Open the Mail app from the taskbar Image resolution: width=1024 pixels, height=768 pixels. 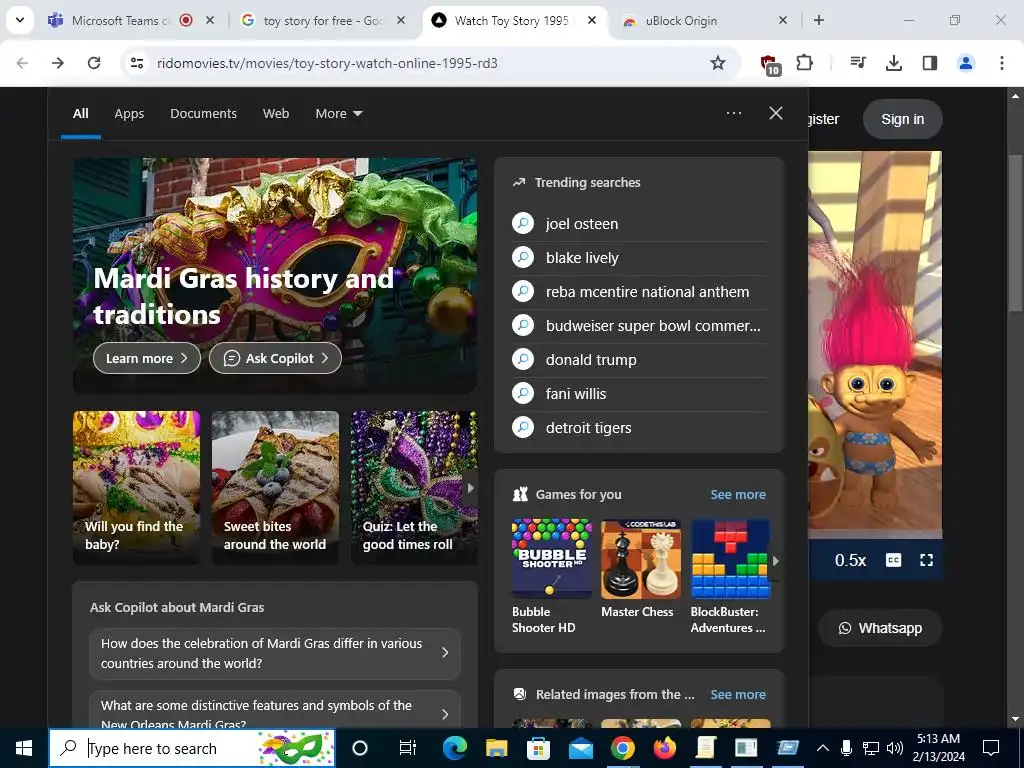[x=581, y=748]
